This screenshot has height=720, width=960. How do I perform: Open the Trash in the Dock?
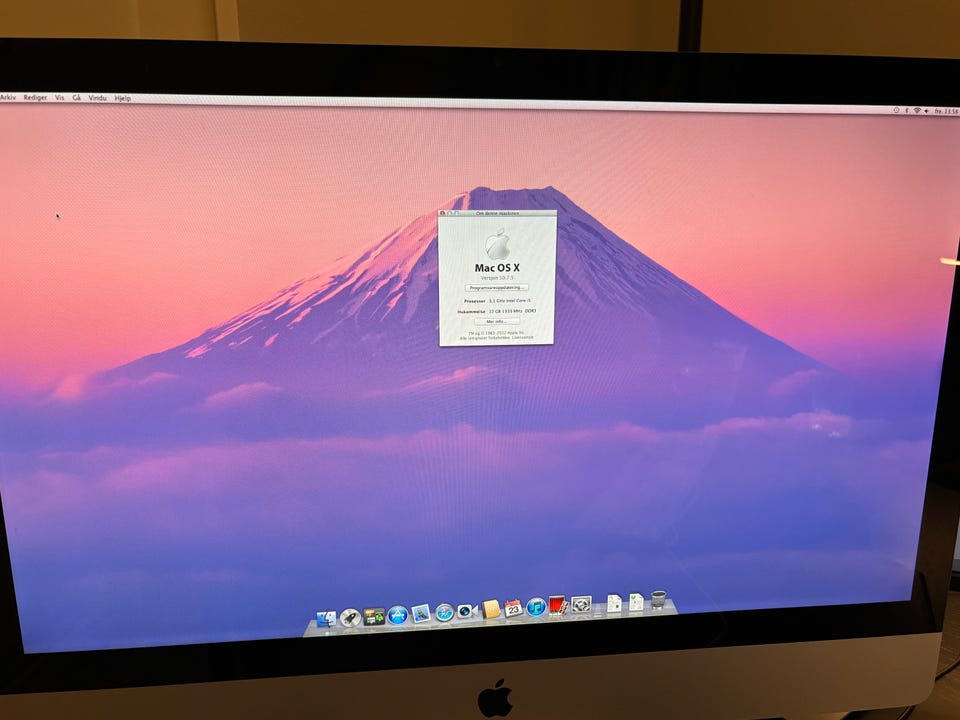658,599
